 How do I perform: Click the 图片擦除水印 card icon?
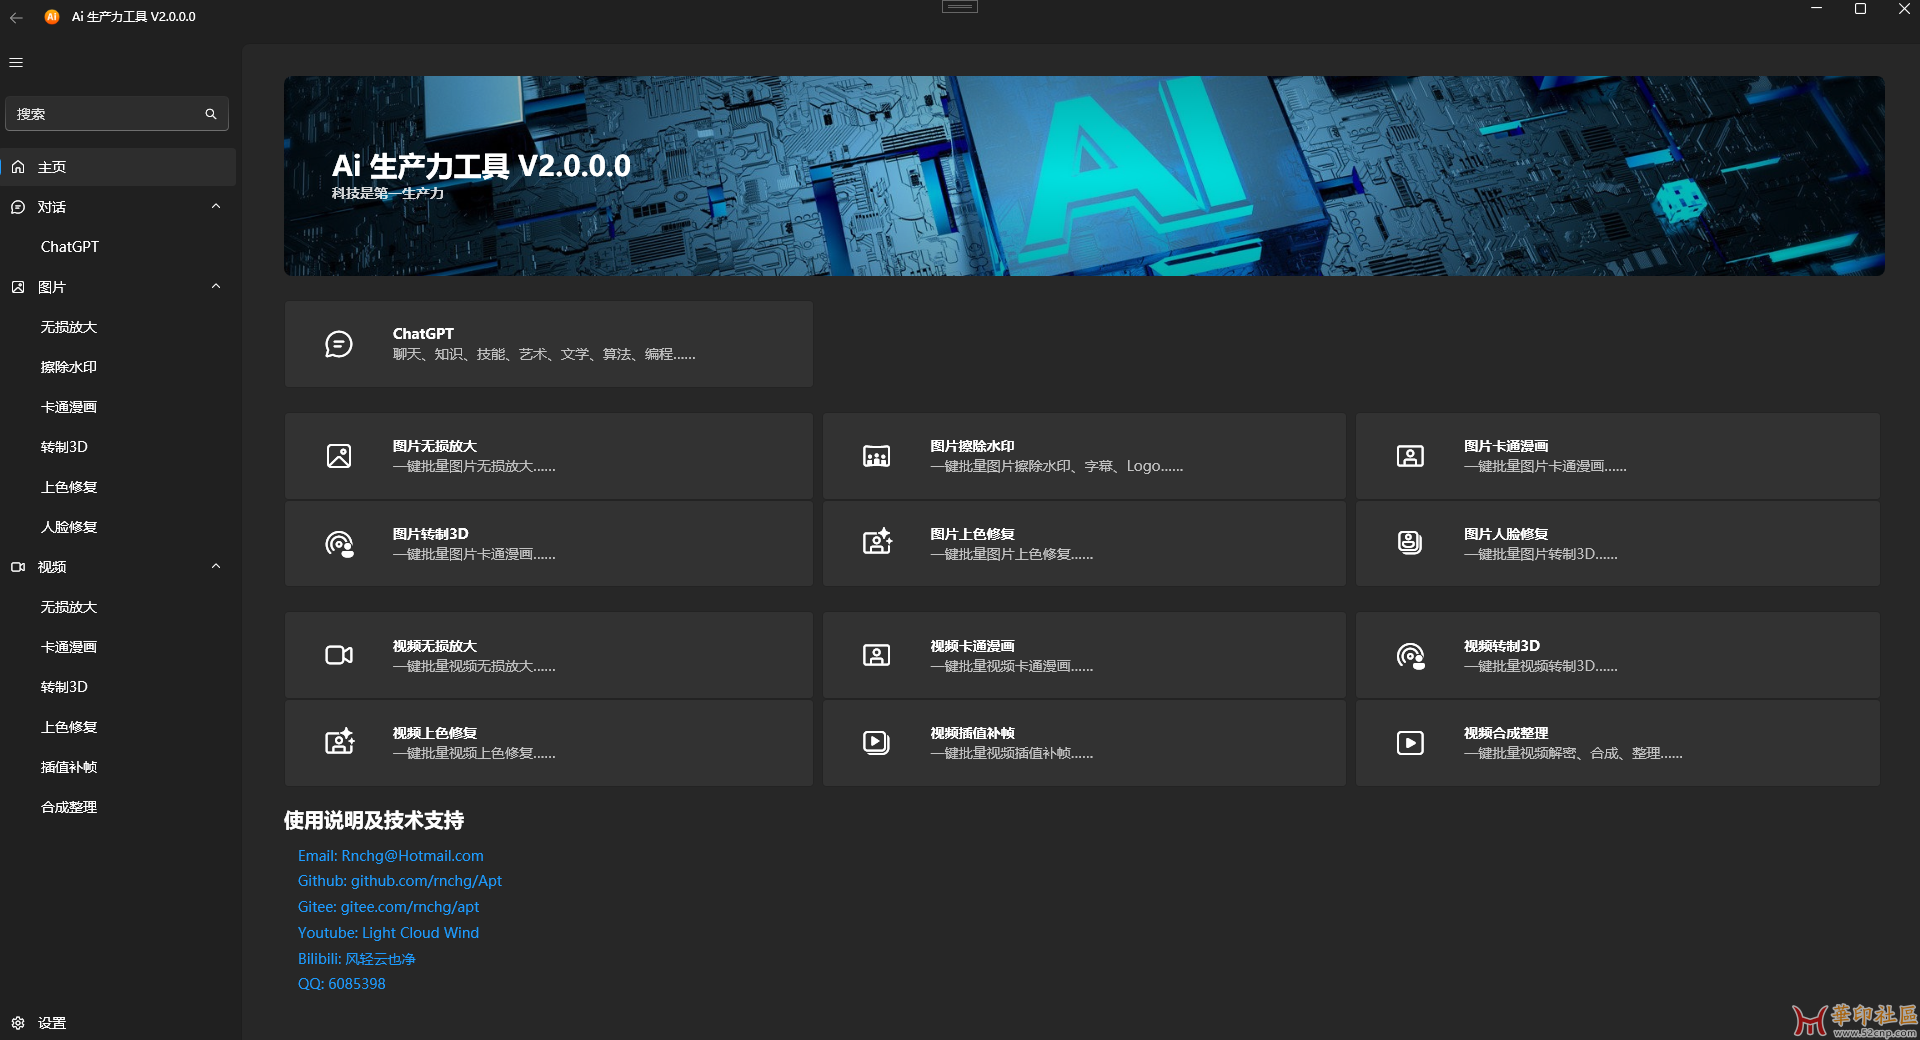coord(876,456)
